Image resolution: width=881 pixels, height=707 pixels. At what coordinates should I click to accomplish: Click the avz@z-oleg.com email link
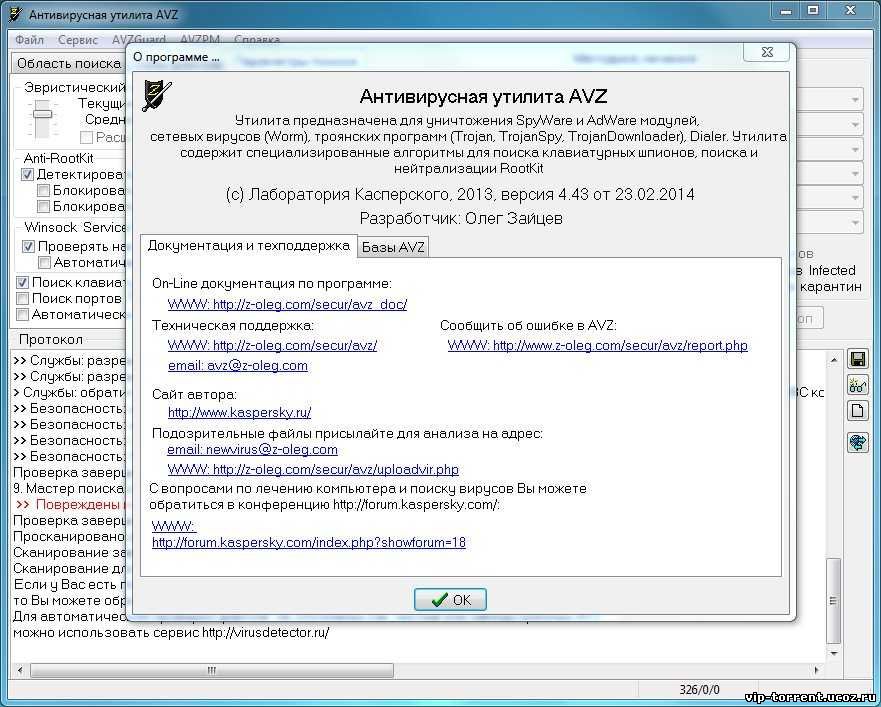coord(238,365)
